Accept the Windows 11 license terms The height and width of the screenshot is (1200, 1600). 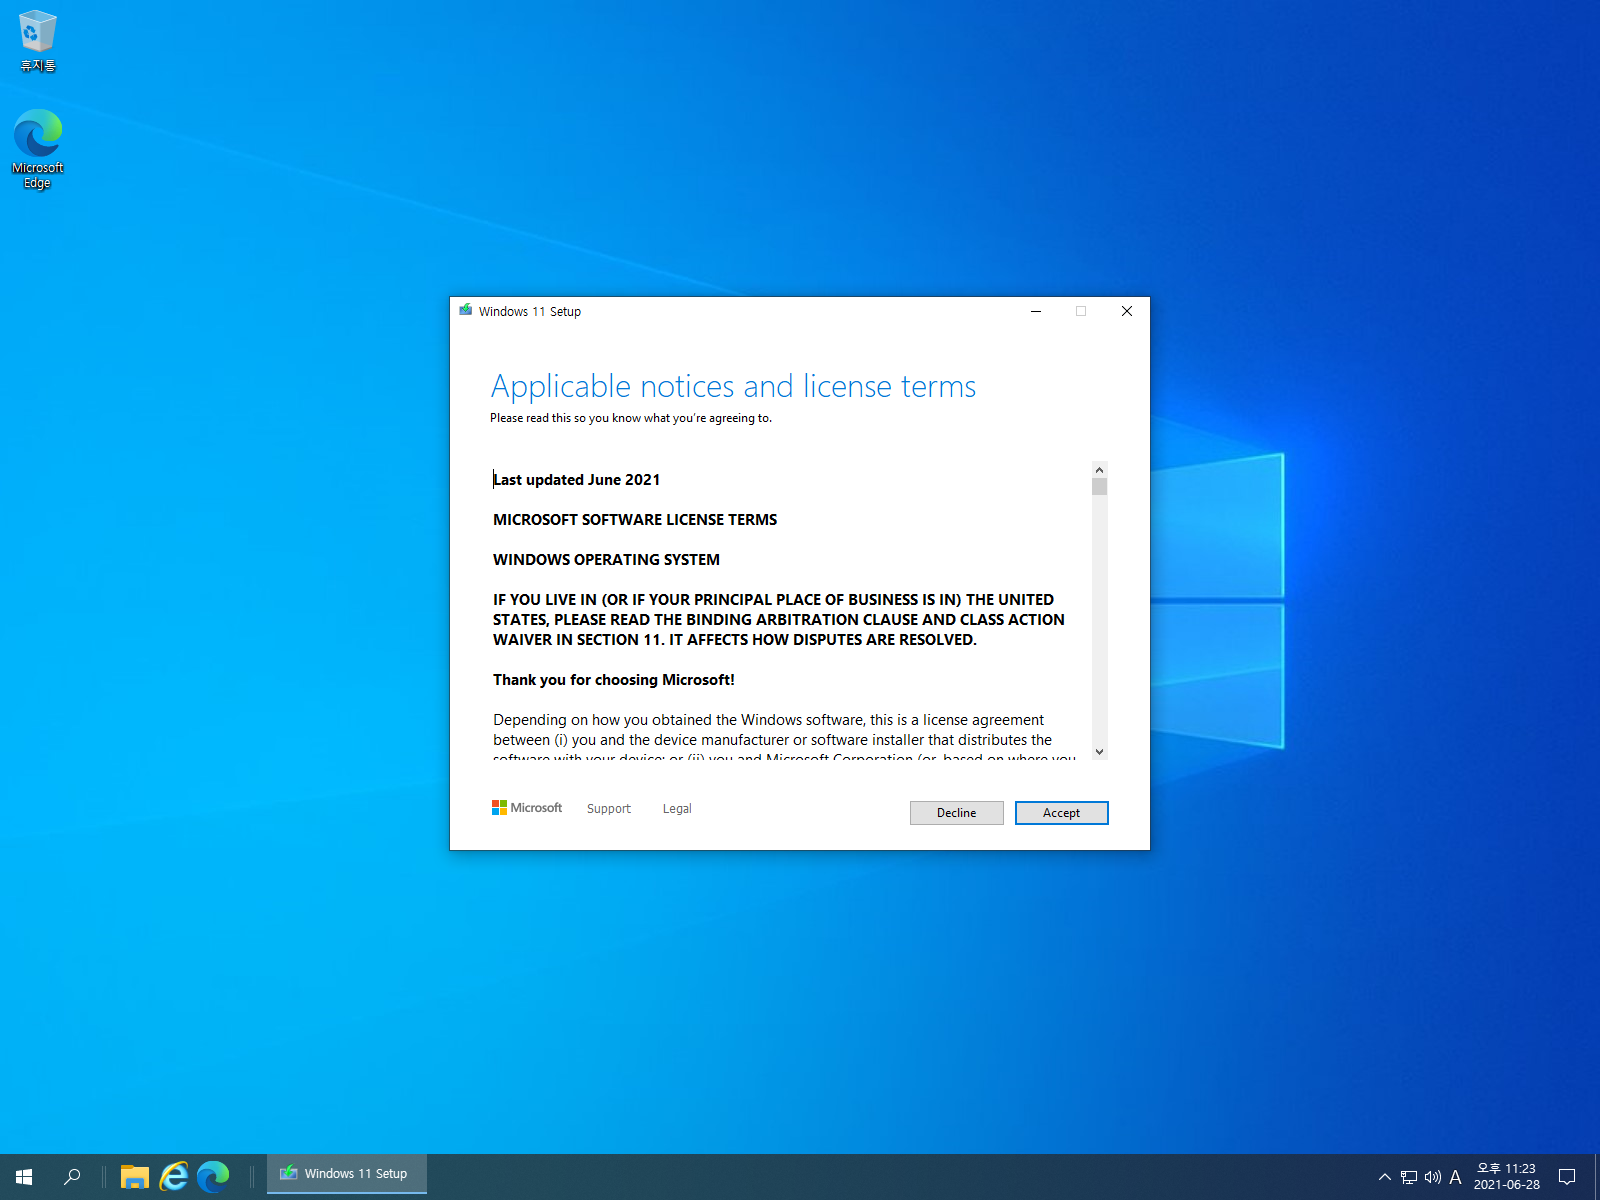[x=1061, y=813]
